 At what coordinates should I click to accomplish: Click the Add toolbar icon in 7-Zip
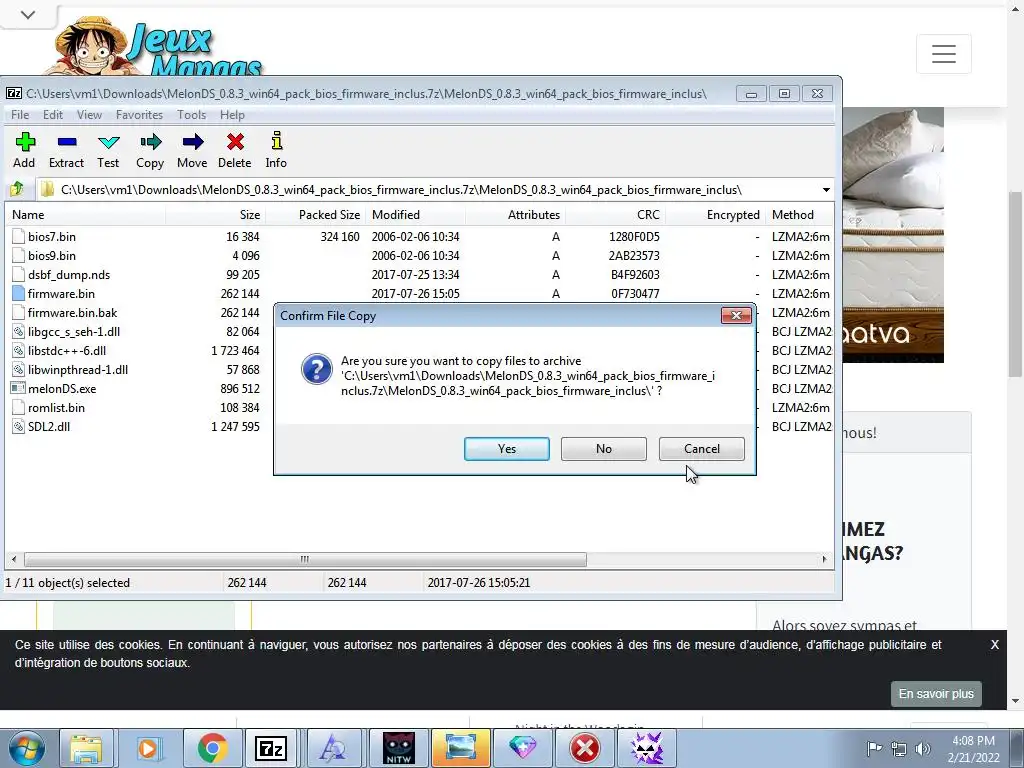tap(25, 142)
